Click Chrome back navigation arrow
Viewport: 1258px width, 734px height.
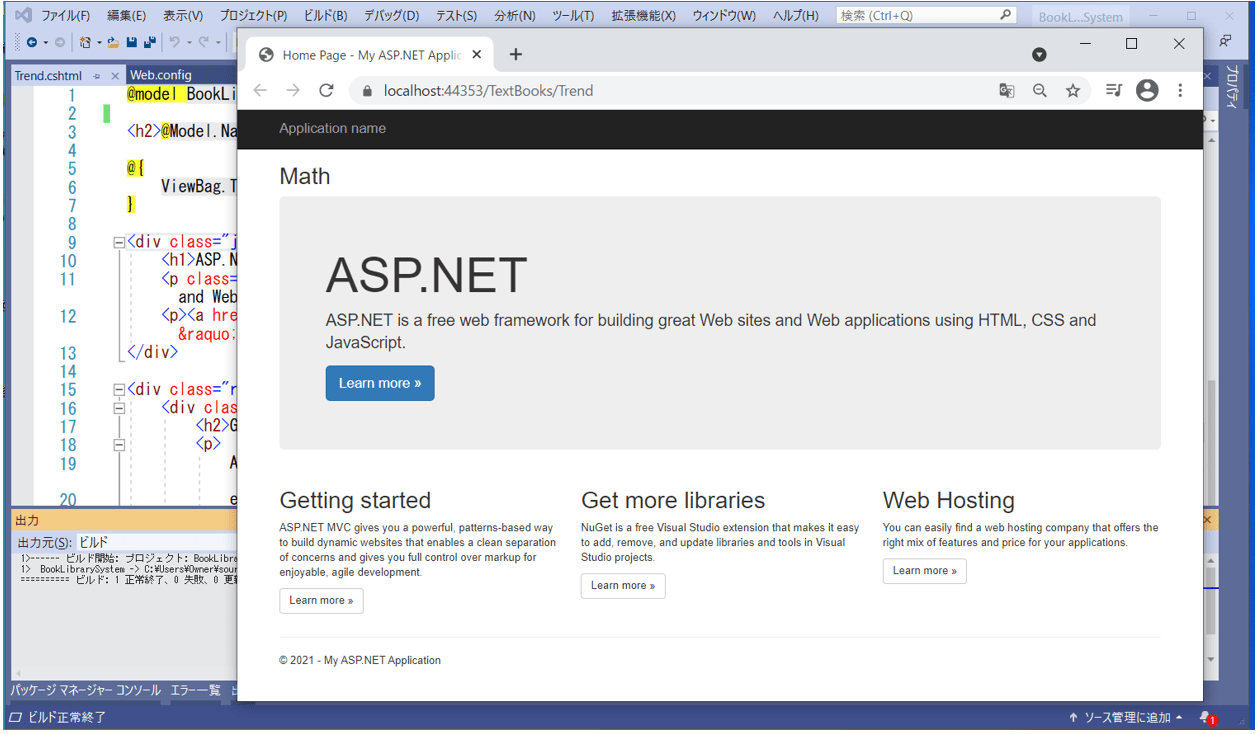pos(260,90)
